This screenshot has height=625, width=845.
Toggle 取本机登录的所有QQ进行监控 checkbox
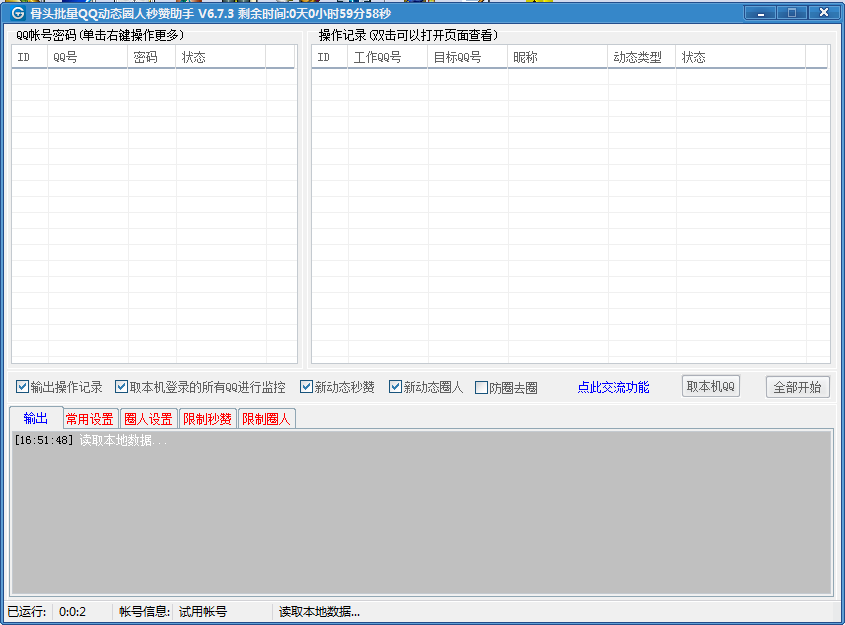tap(121, 387)
